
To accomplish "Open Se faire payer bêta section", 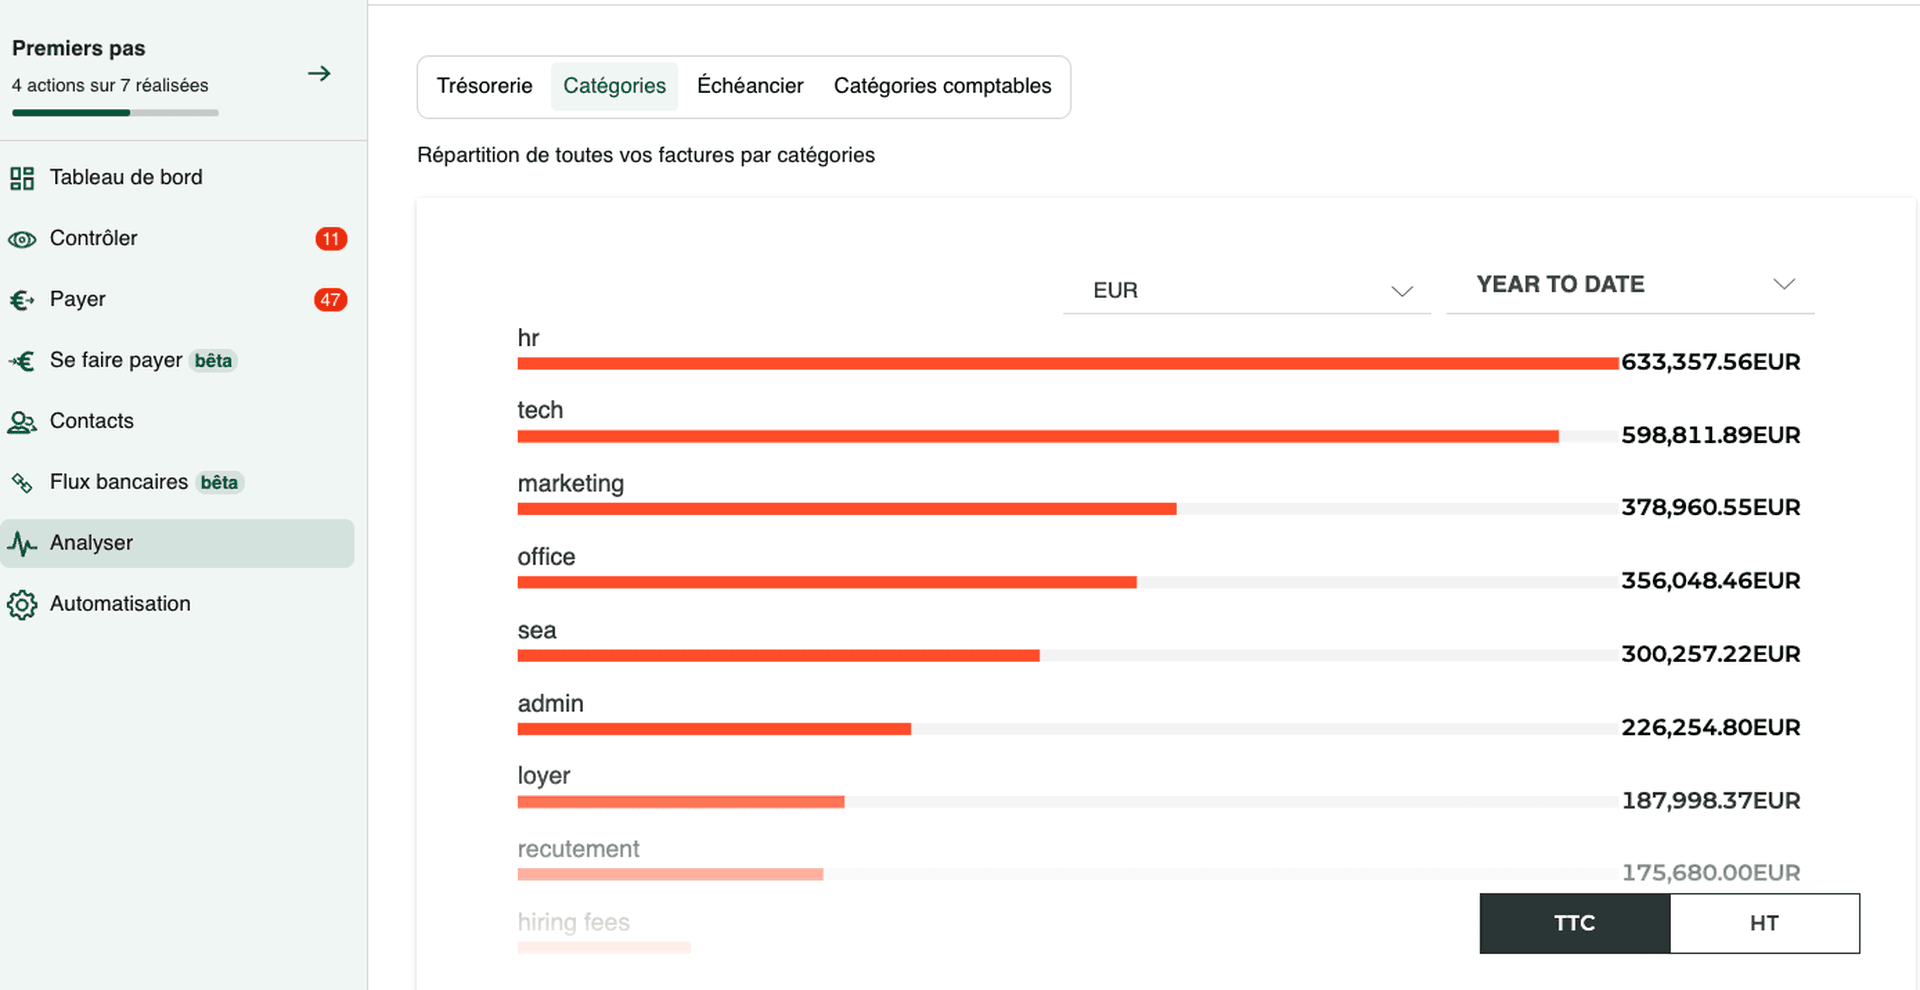I will click(22, 360).
